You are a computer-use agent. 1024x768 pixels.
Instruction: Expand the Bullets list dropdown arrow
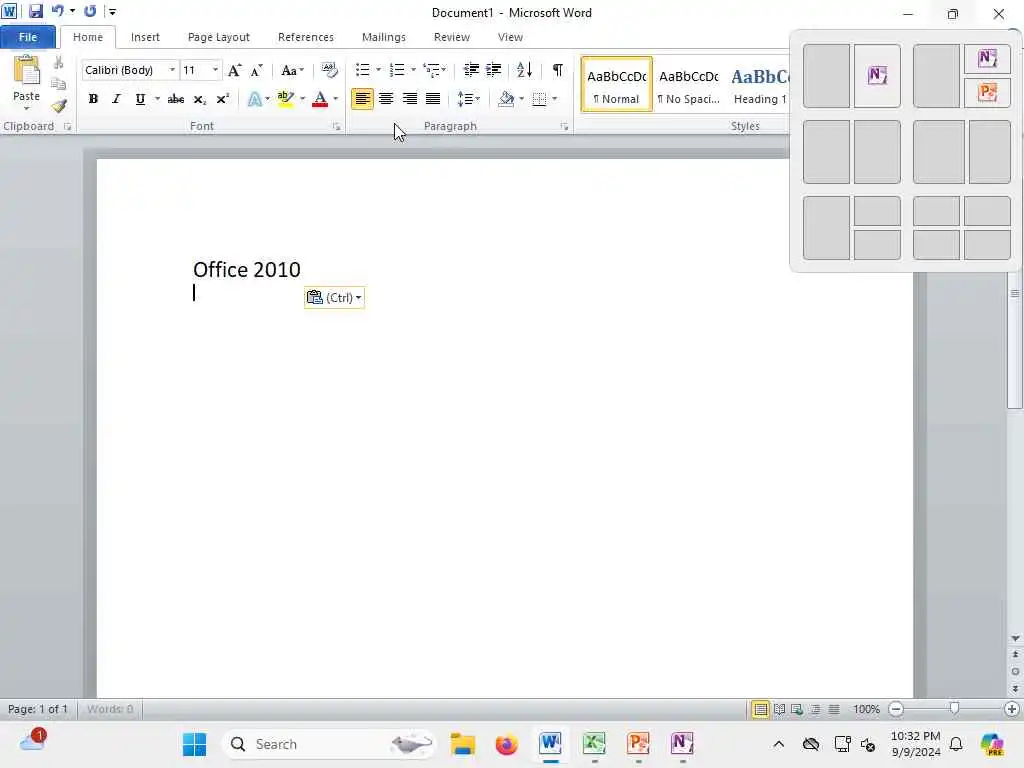(378, 70)
